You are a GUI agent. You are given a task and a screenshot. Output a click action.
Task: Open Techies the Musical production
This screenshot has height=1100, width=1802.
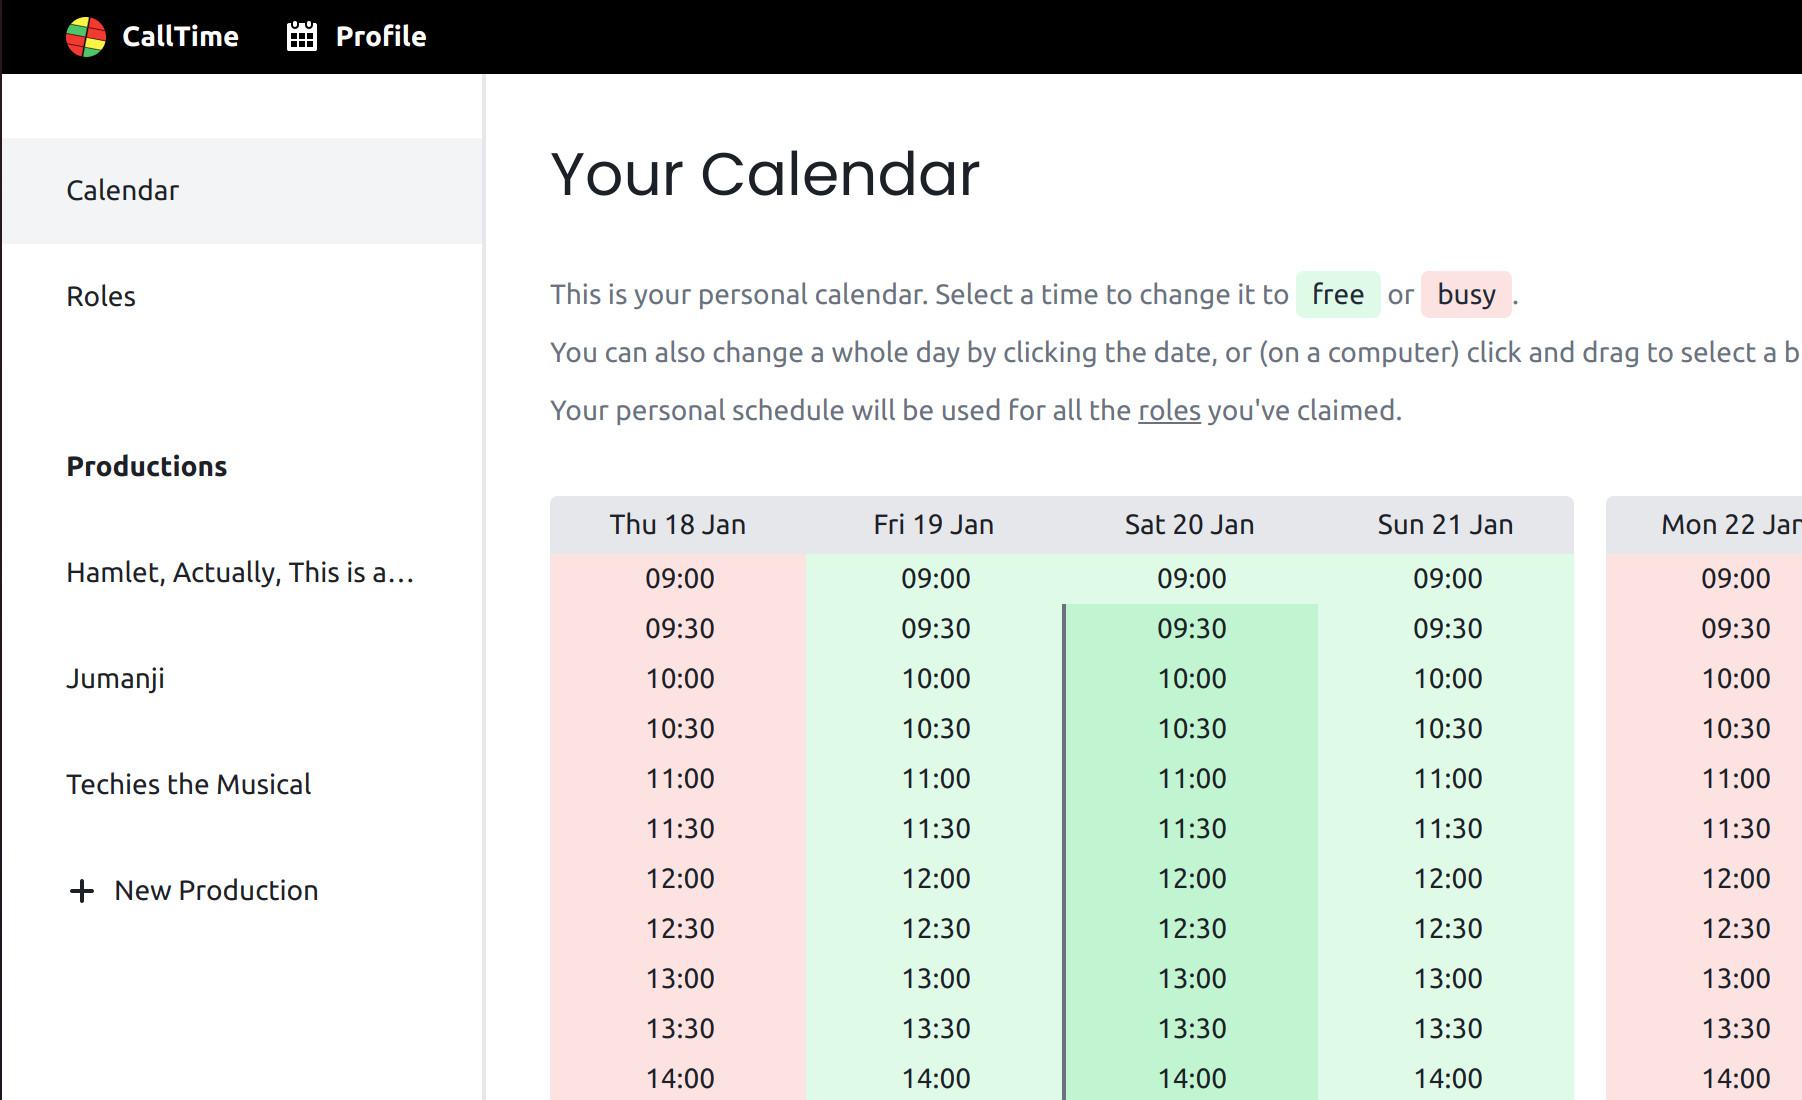[x=189, y=785]
